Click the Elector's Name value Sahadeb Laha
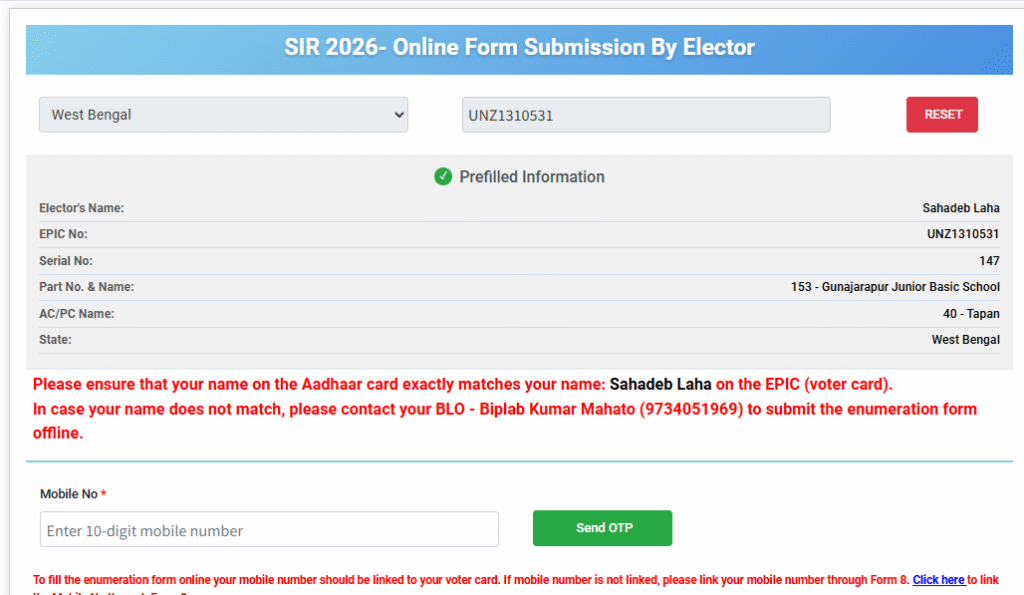1024x595 pixels. tap(960, 208)
